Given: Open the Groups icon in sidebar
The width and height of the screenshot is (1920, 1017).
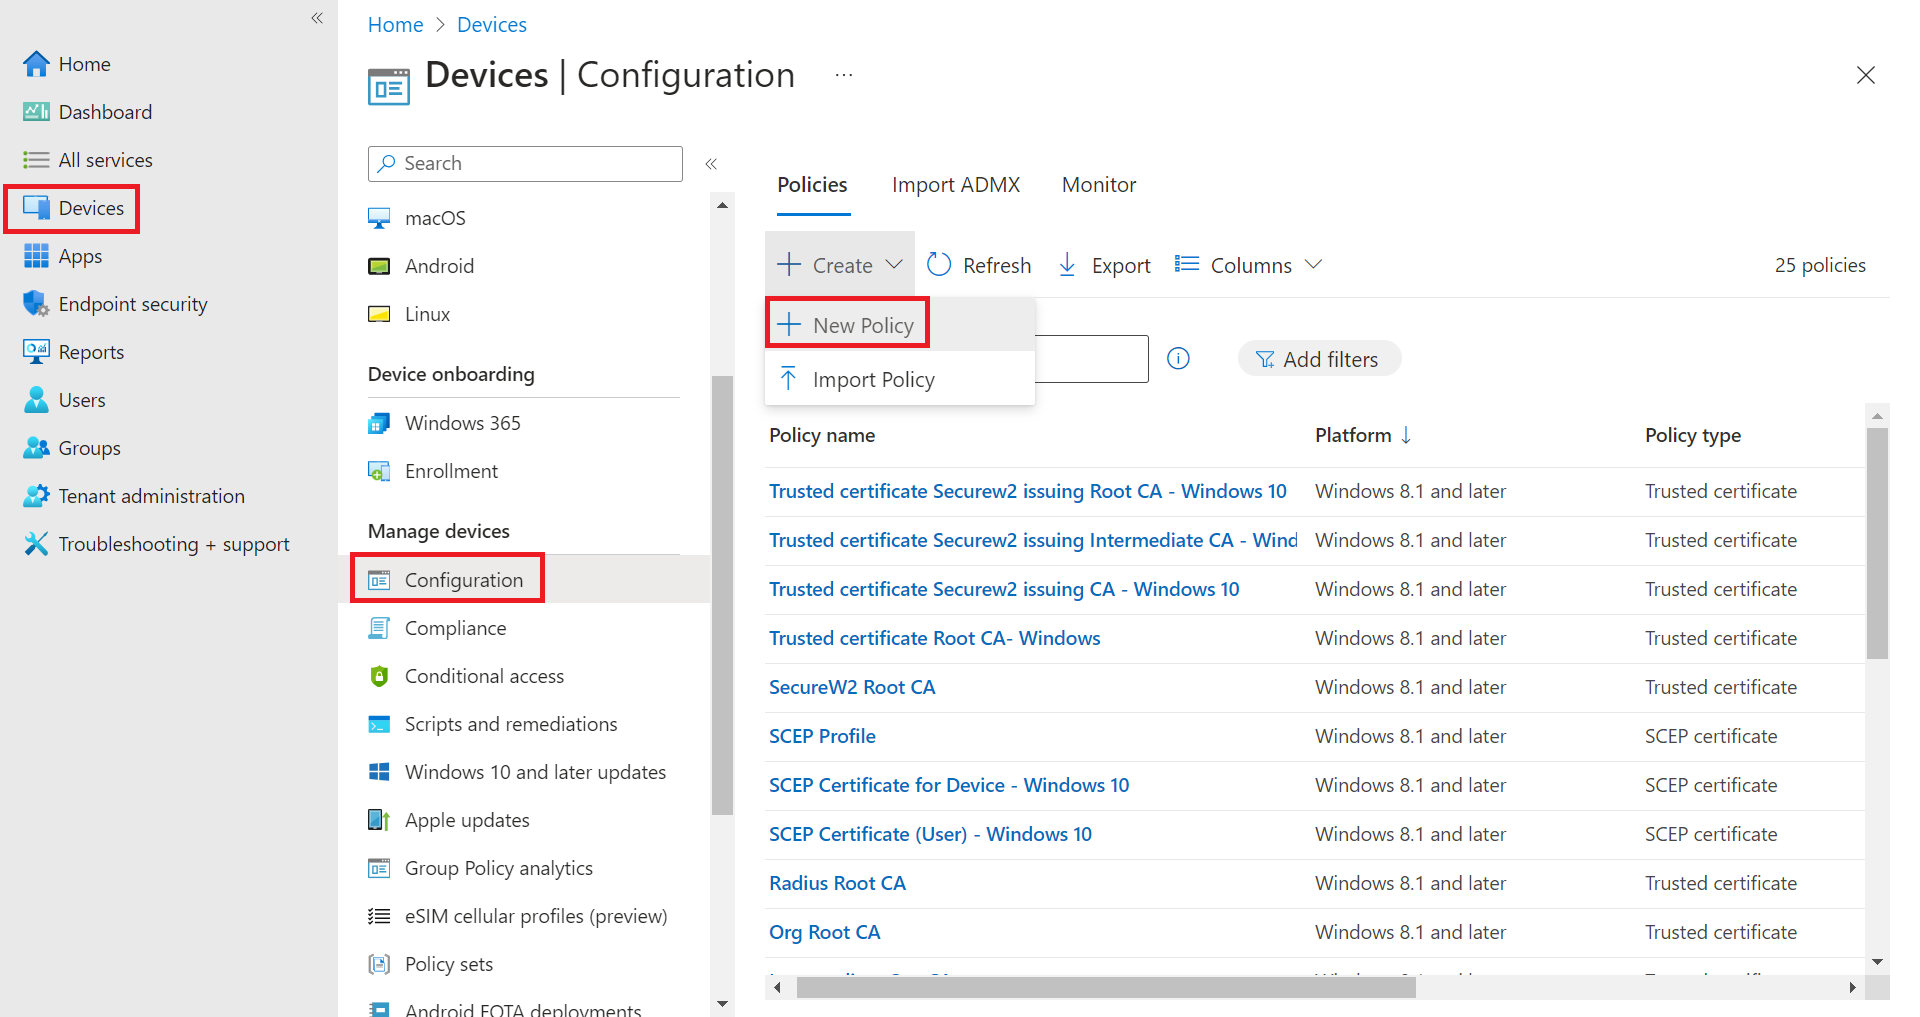Looking at the screenshot, I should point(36,448).
